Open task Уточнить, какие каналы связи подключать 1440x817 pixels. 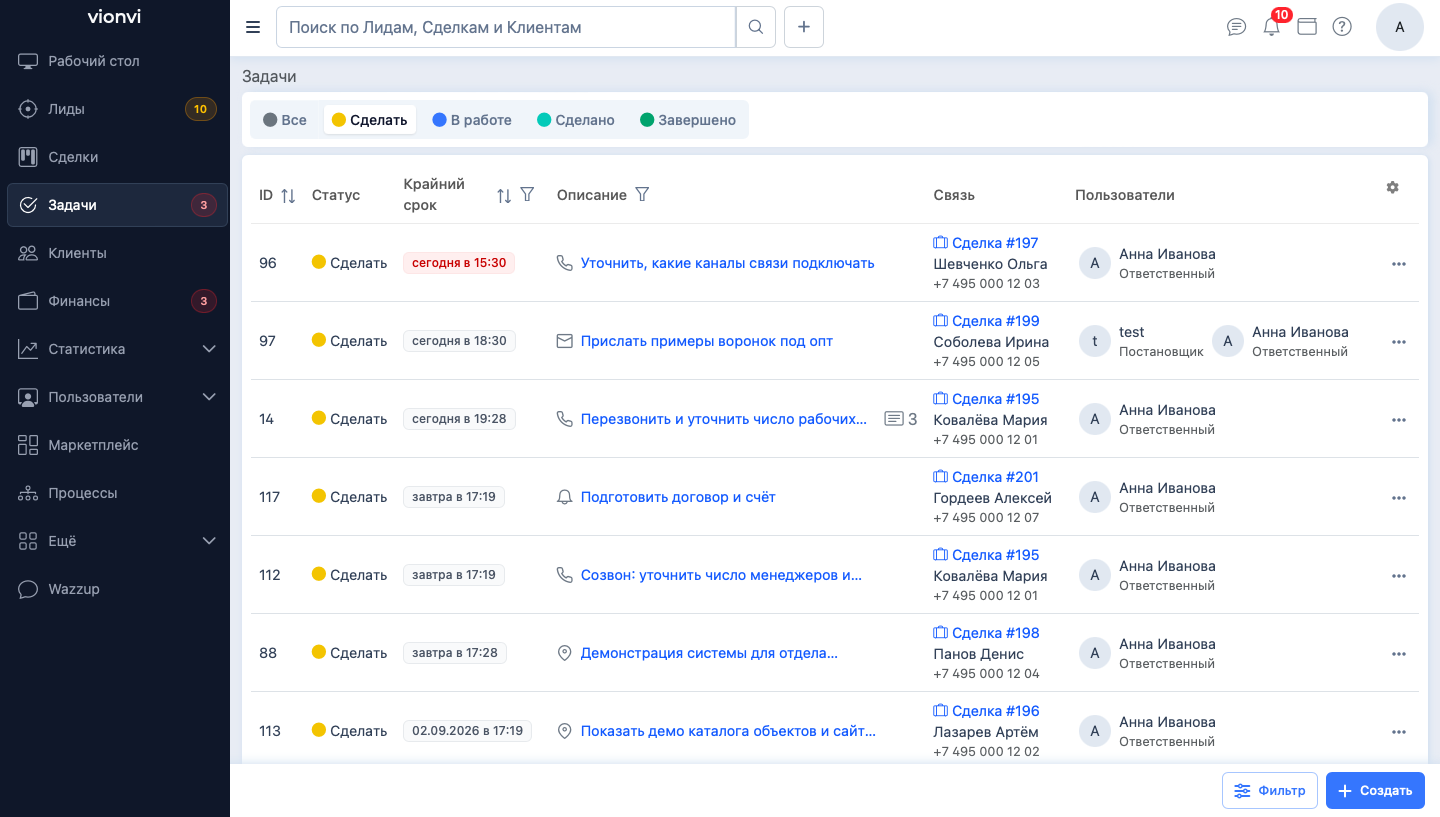point(728,263)
